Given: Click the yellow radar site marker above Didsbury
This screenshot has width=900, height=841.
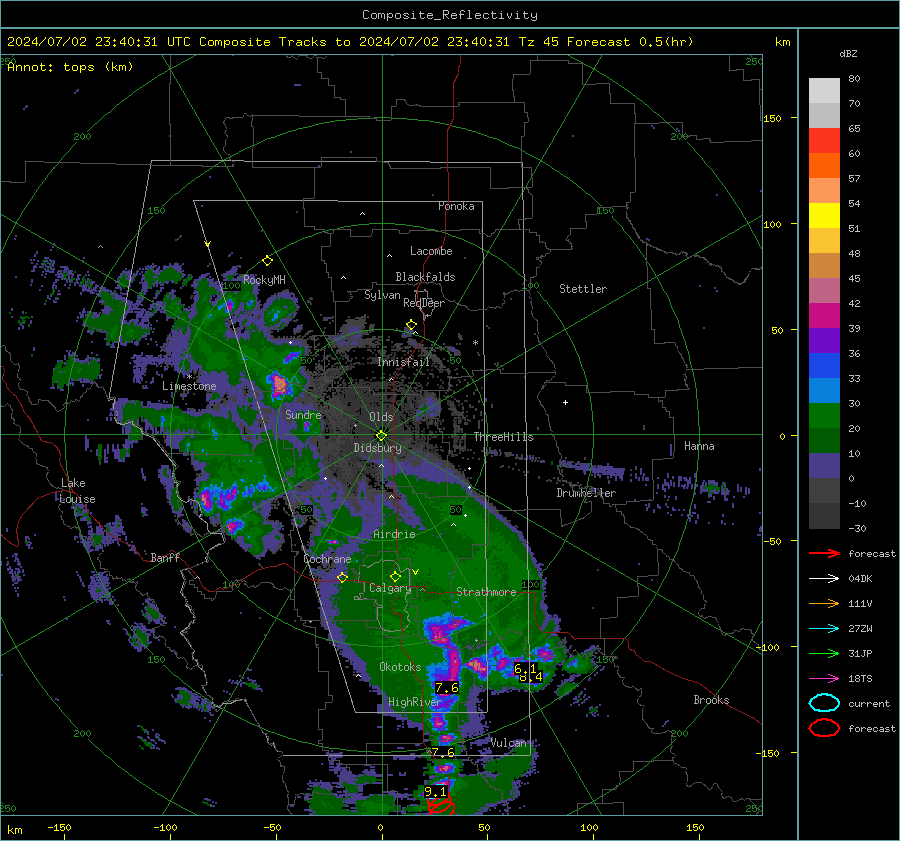Looking at the screenshot, I should pos(381,436).
